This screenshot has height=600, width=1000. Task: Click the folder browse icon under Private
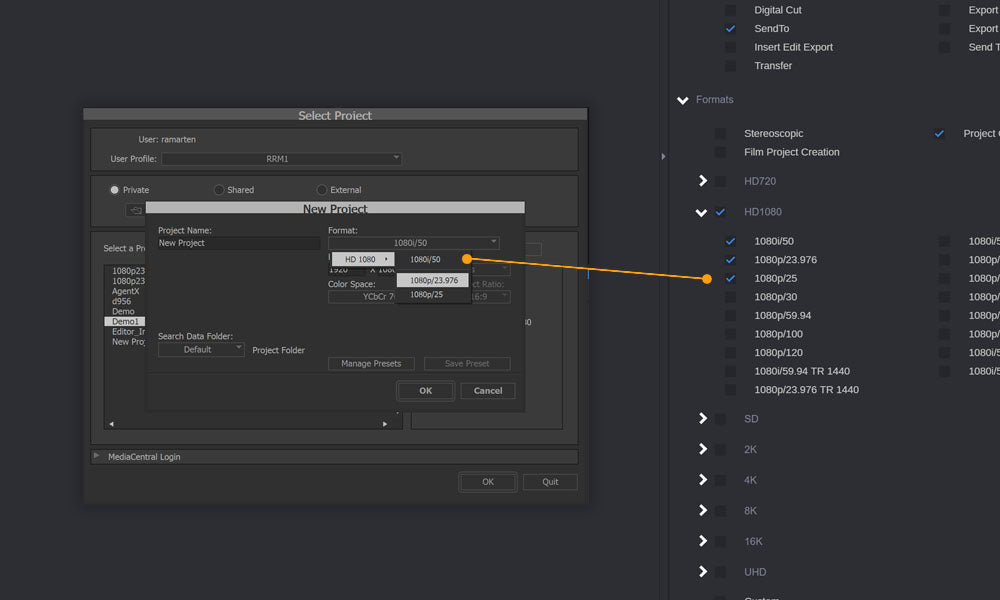pos(134,210)
